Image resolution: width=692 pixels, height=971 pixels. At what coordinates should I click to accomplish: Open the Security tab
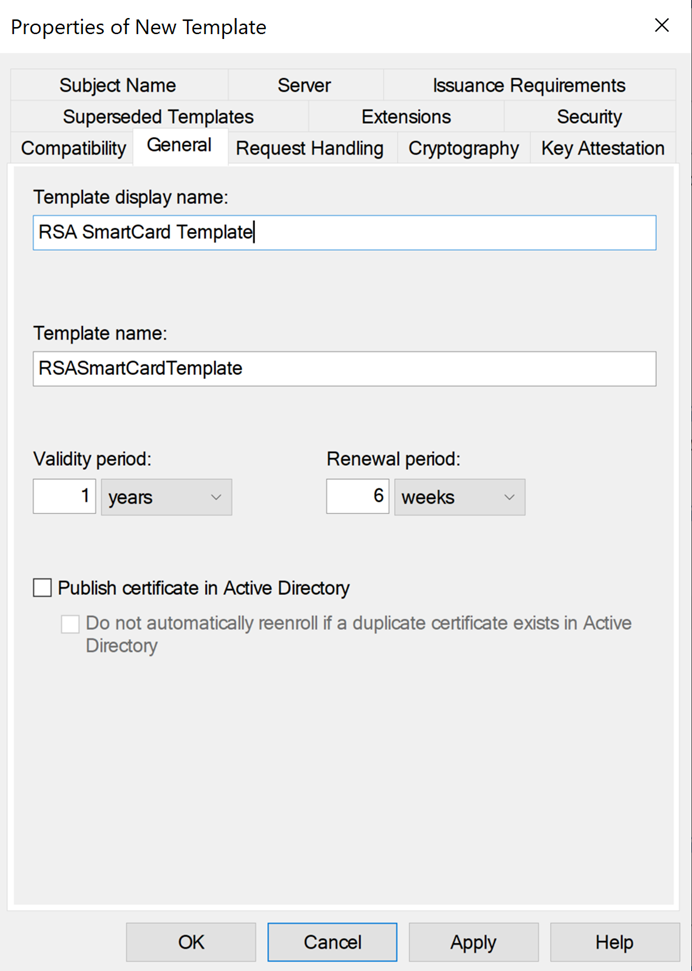(x=588, y=116)
